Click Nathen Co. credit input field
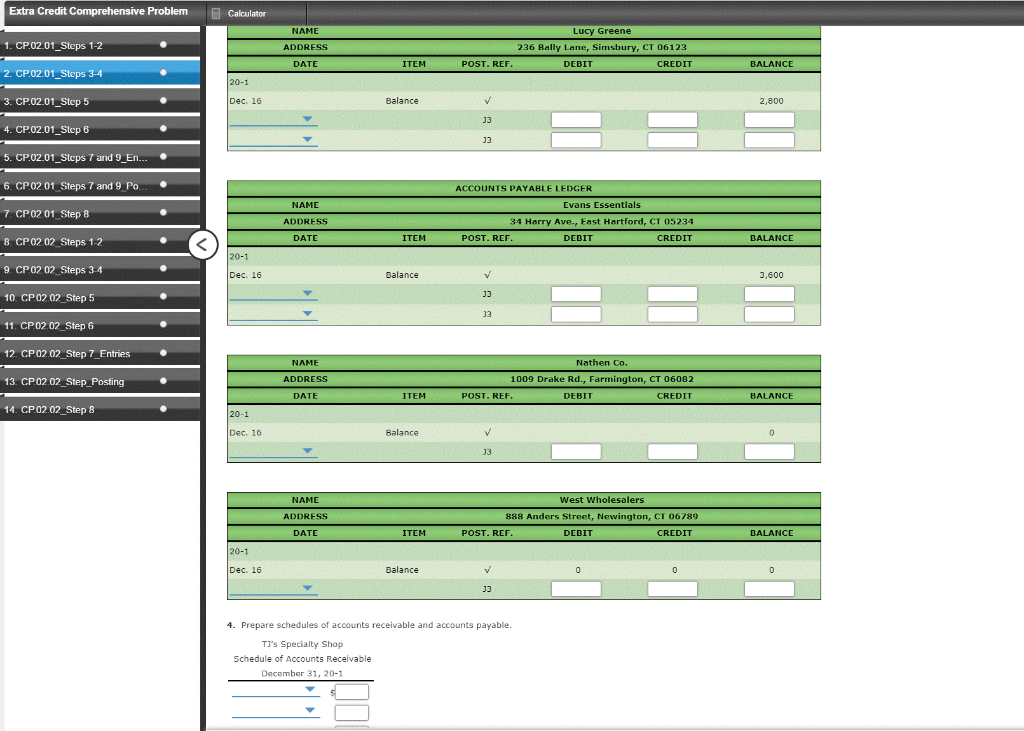1024x731 pixels. point(673,451)
